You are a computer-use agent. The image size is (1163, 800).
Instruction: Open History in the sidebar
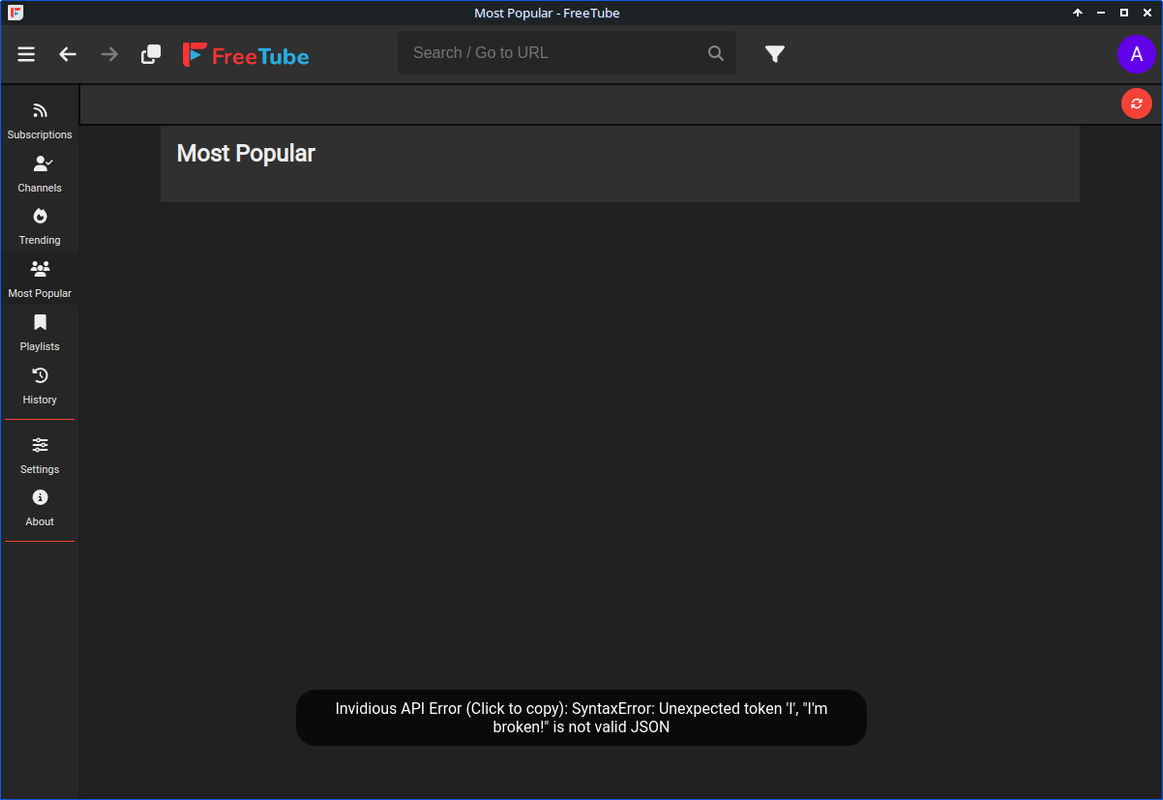click(39, 386)
